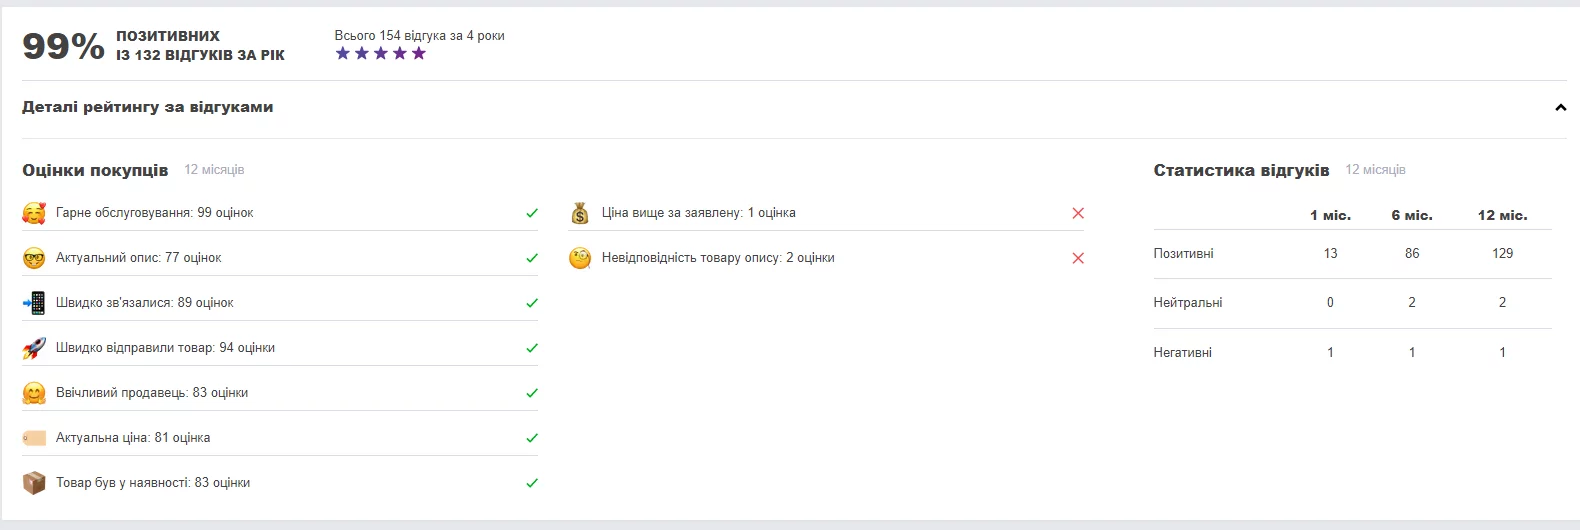Click red cross on Невідповідність товару опису row
The width and height of the screenshot is (1580, 530).
pos(1078,258)
